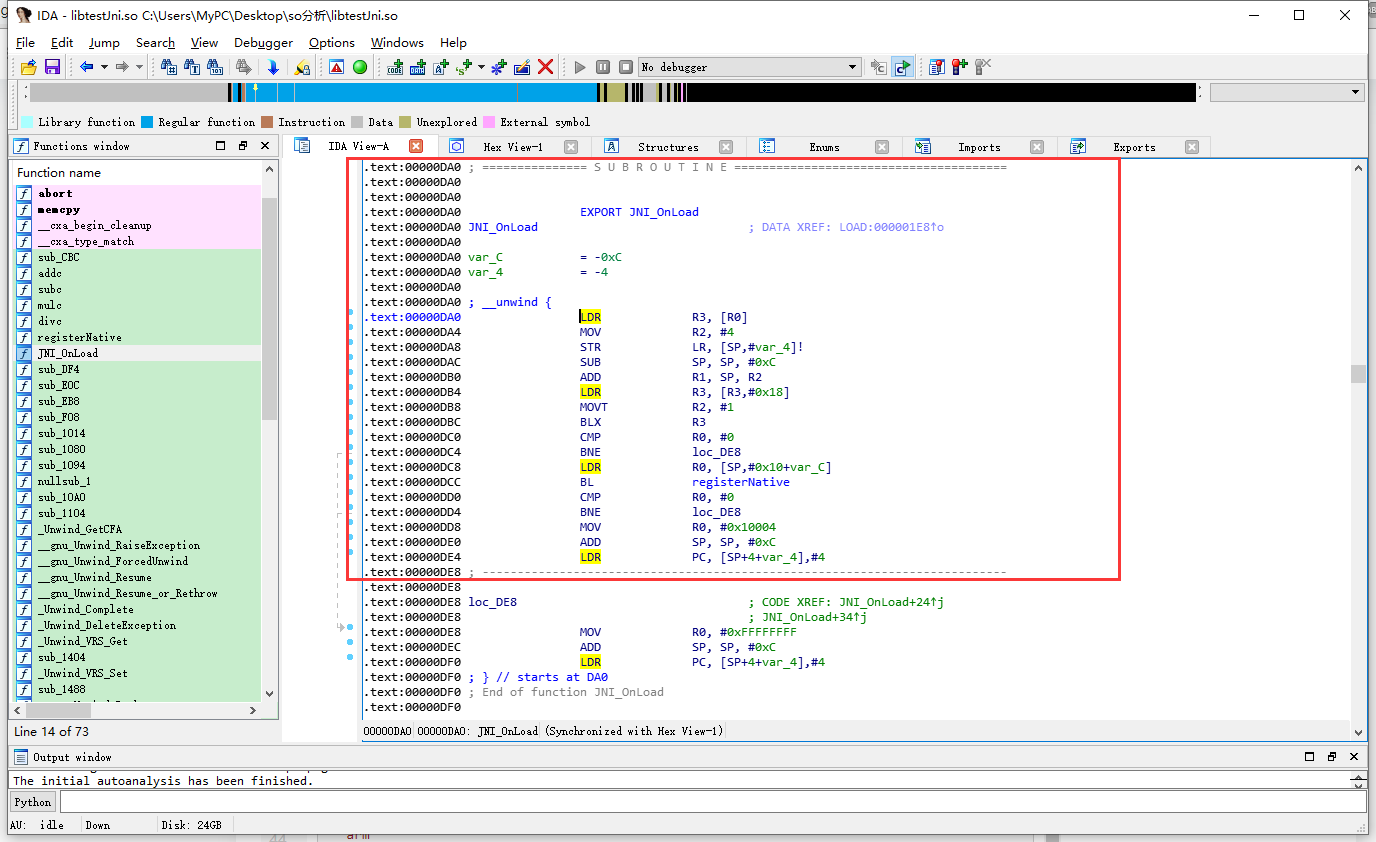Click the green circle status icon
1376x842 pixels.
click(x=360, y=67)
